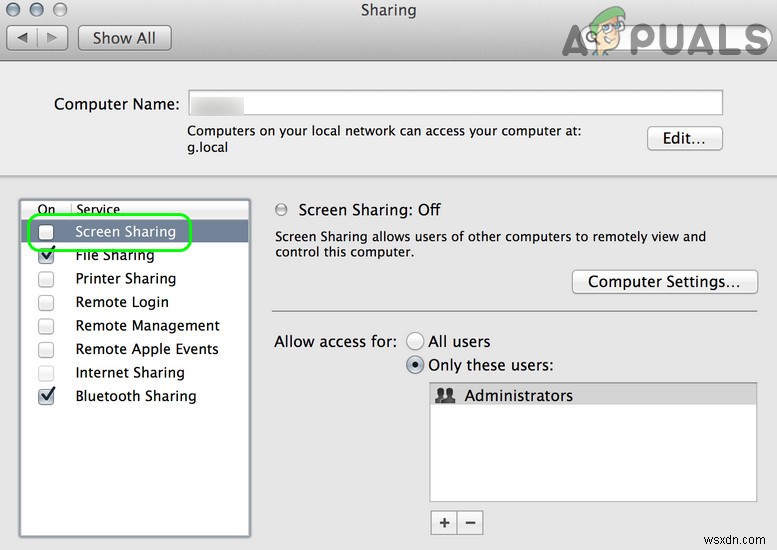Open Computer Settings dialog
This screenshot has width=777, height=550.
(664, 282)
